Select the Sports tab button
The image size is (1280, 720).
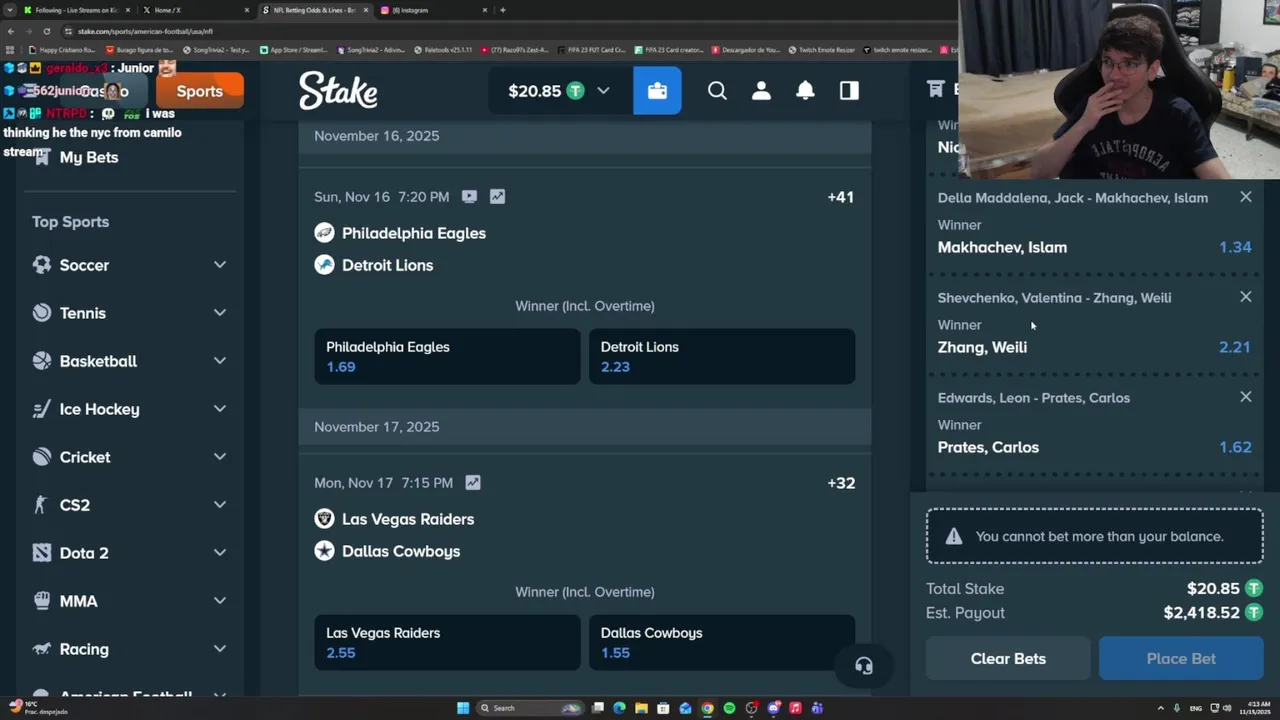coord(199,91)
